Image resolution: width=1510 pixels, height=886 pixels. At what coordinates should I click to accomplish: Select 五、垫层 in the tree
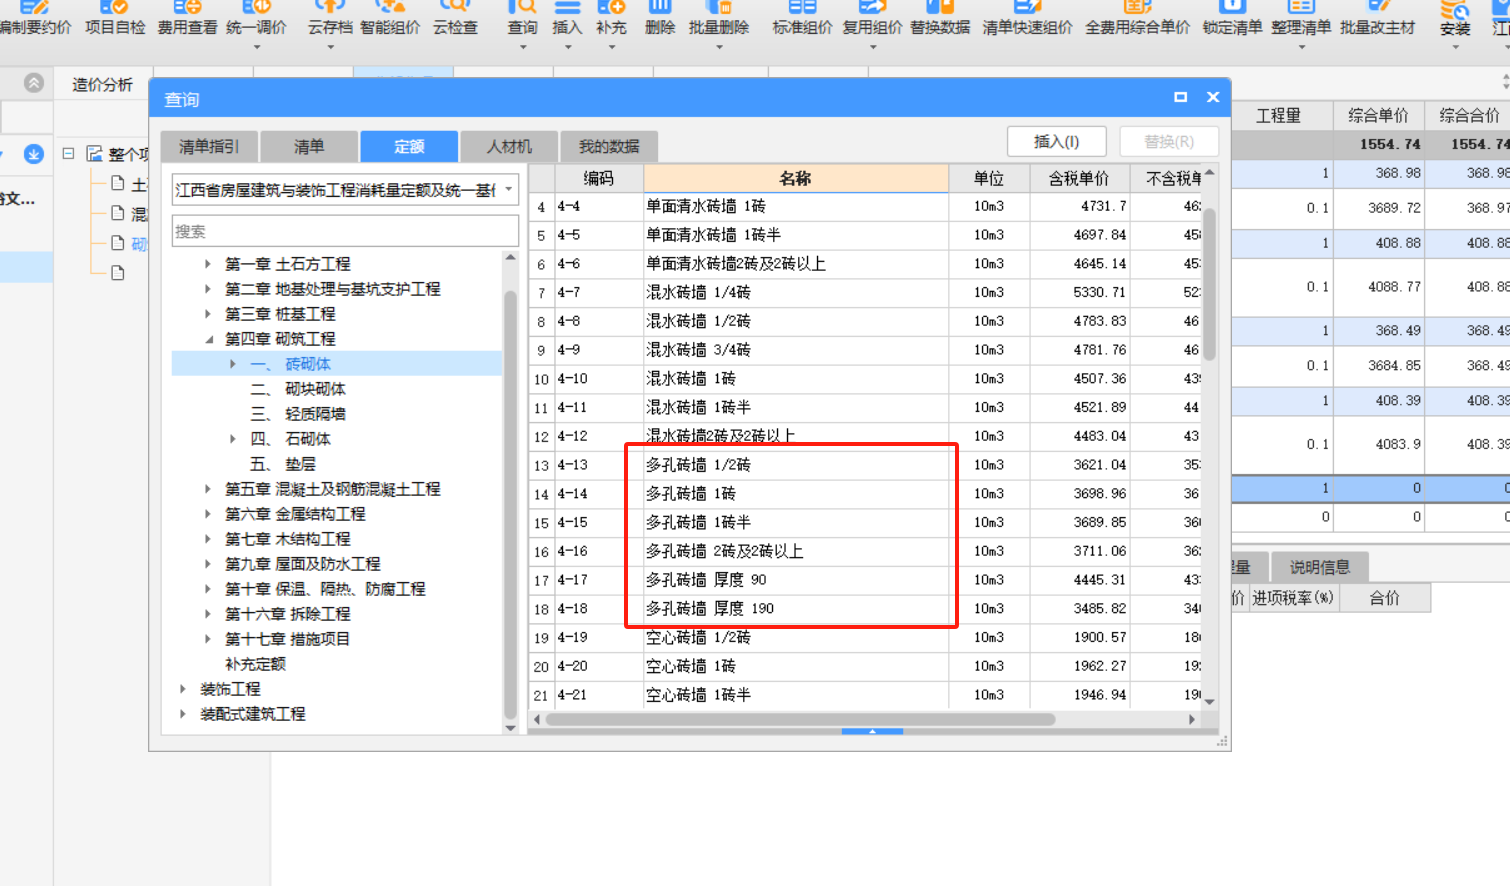tap(283, 464)
